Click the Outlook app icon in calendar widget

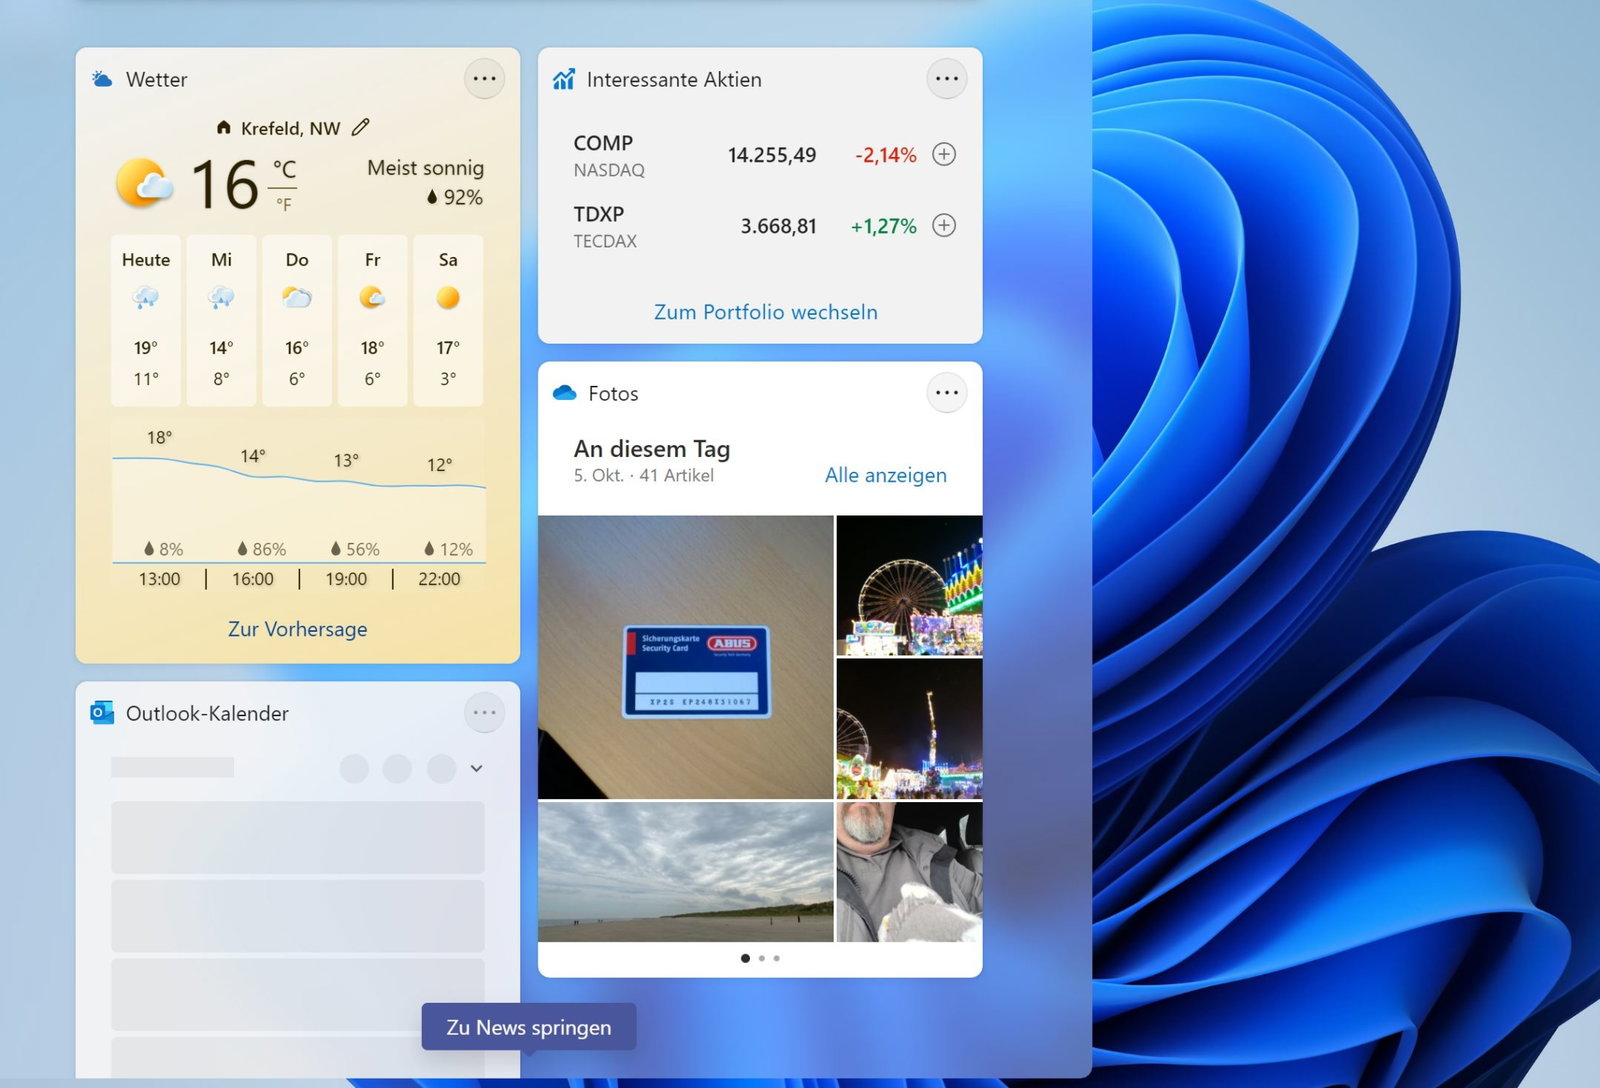[102, 713]
